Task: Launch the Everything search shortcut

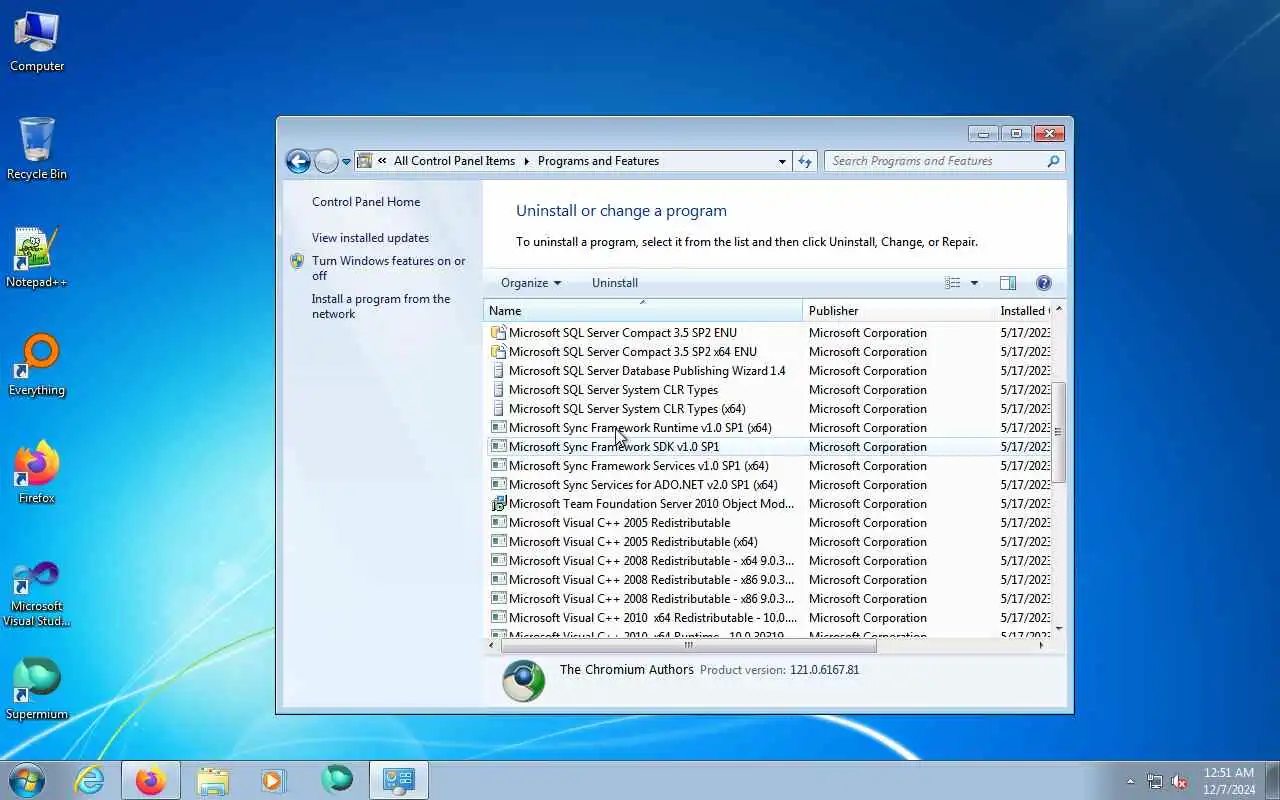Action: [x=37, y=366]
